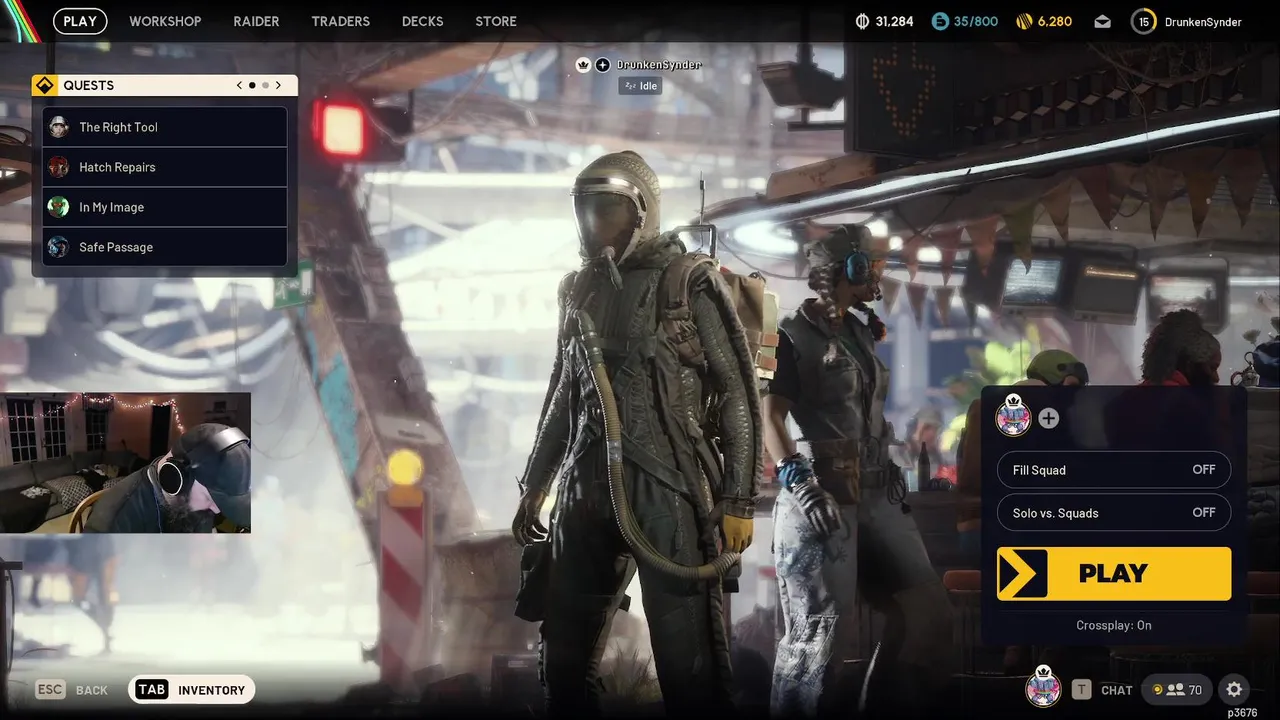
Task: Open the PLAY tab in the top navigation
Action: click(80, 21)
